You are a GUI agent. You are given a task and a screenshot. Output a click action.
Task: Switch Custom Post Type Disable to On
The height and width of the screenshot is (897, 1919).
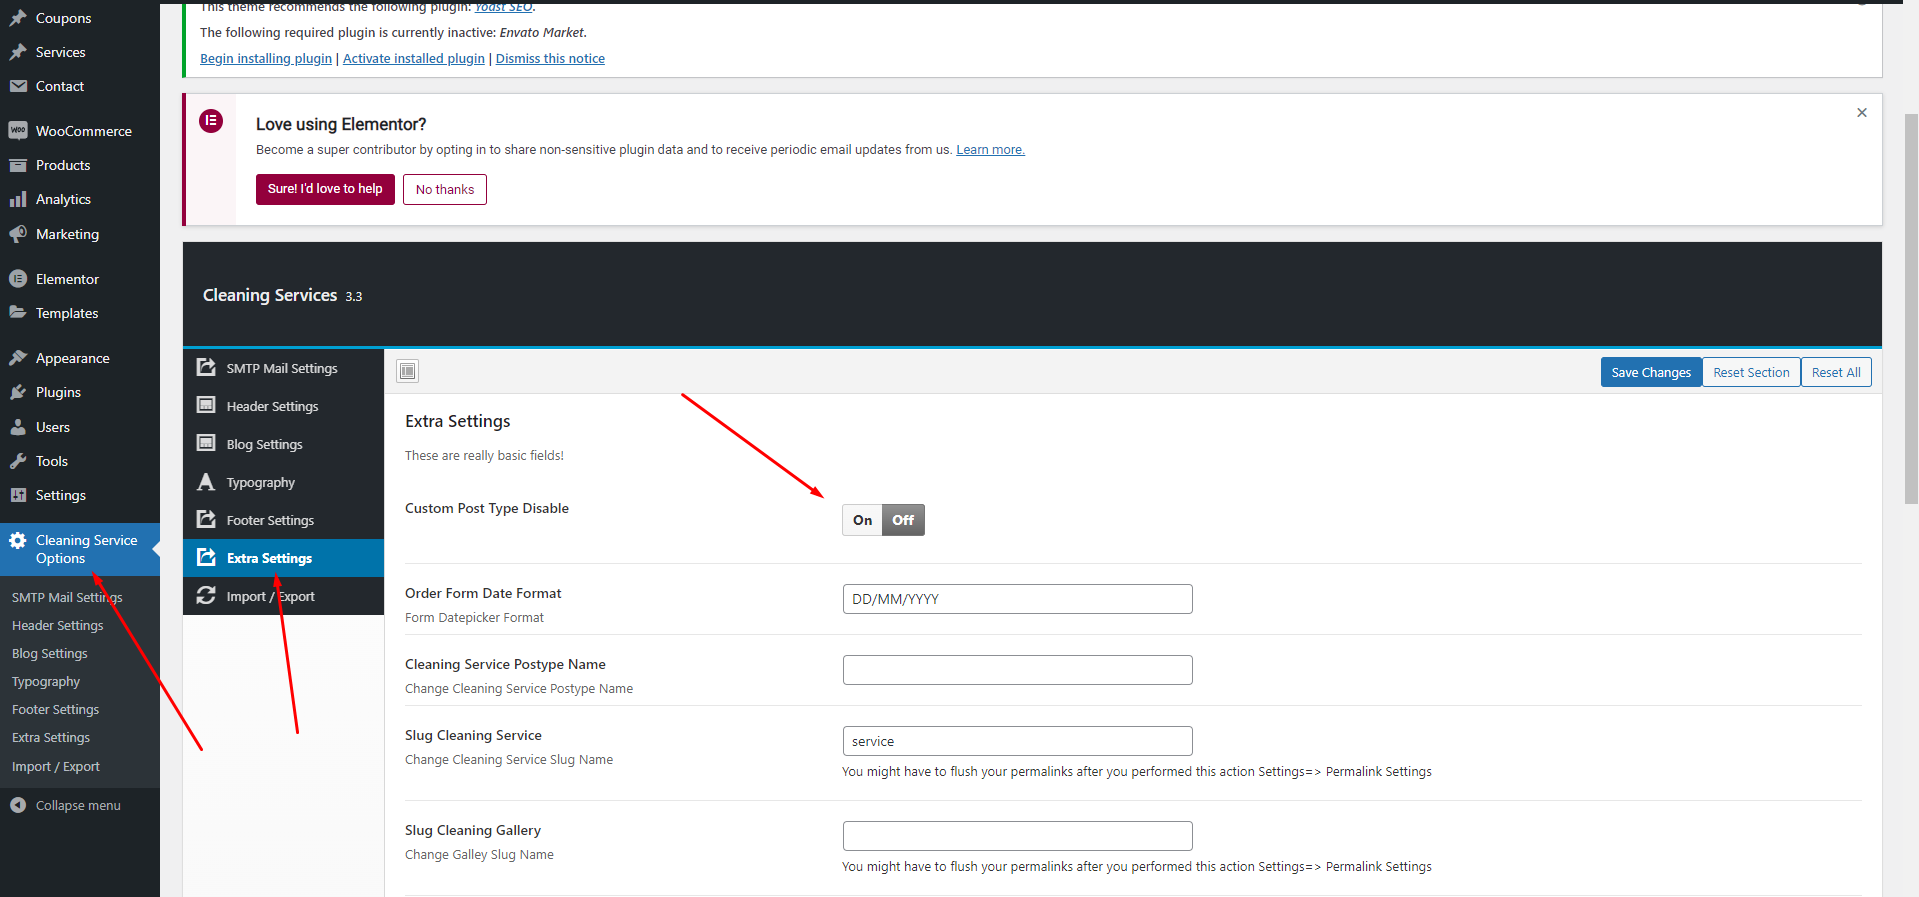(862, 520)
